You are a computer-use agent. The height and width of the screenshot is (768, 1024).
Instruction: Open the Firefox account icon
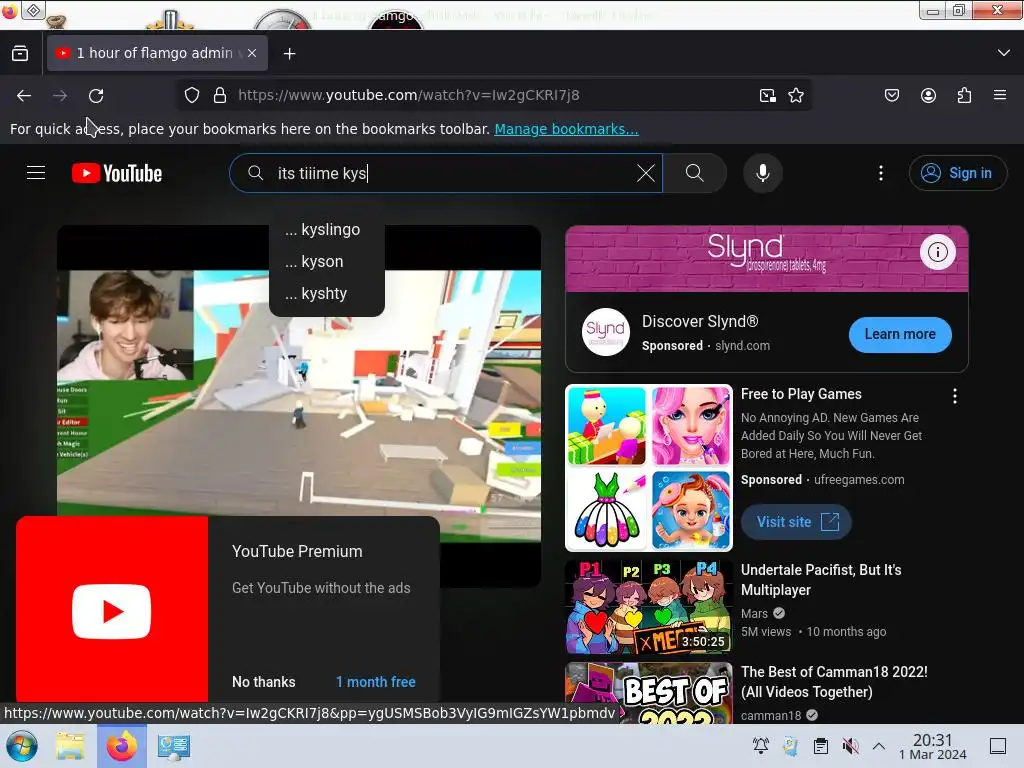[x=928, y=95]
